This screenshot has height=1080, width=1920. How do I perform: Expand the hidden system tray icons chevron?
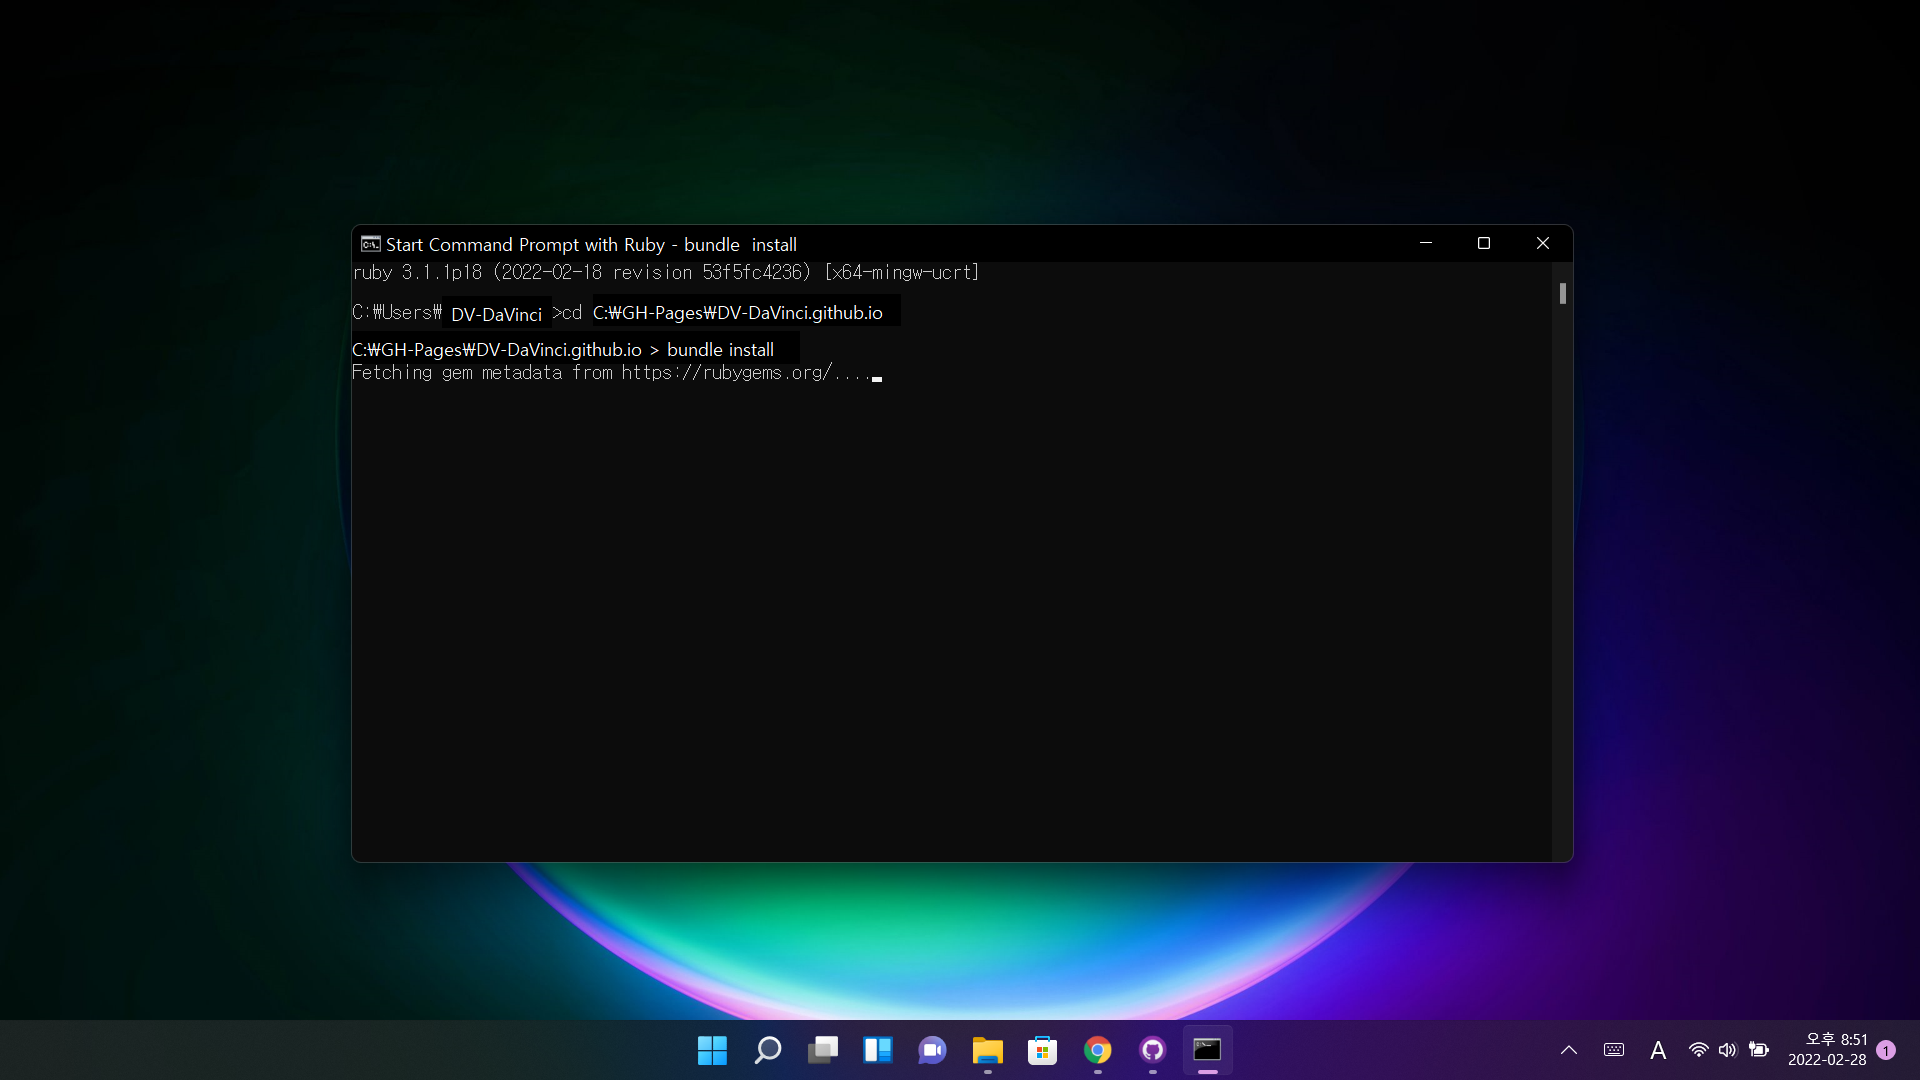[1568, 1050]
